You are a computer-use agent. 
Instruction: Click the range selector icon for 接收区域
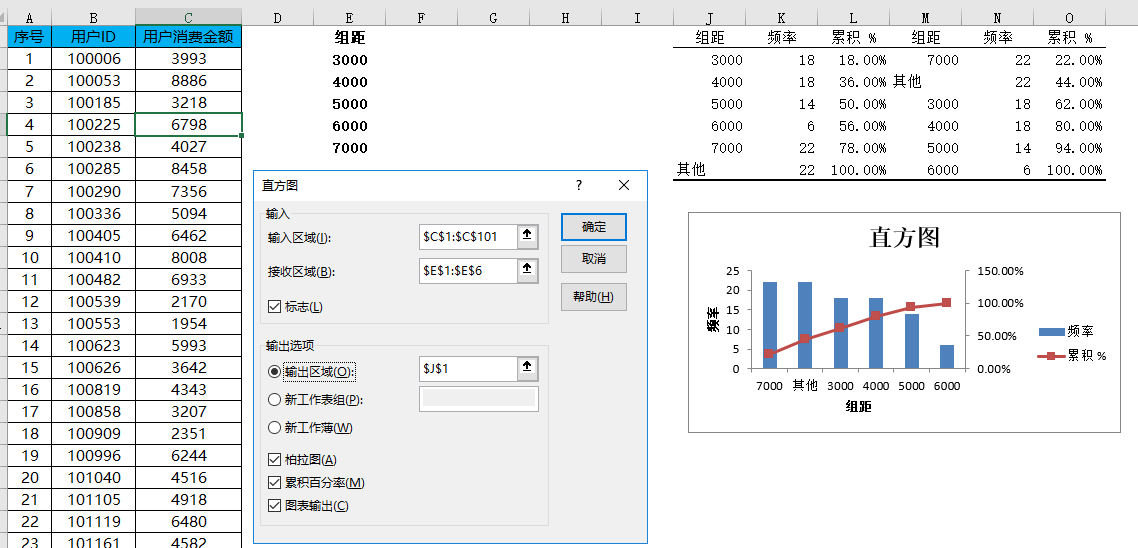(528, 271)
